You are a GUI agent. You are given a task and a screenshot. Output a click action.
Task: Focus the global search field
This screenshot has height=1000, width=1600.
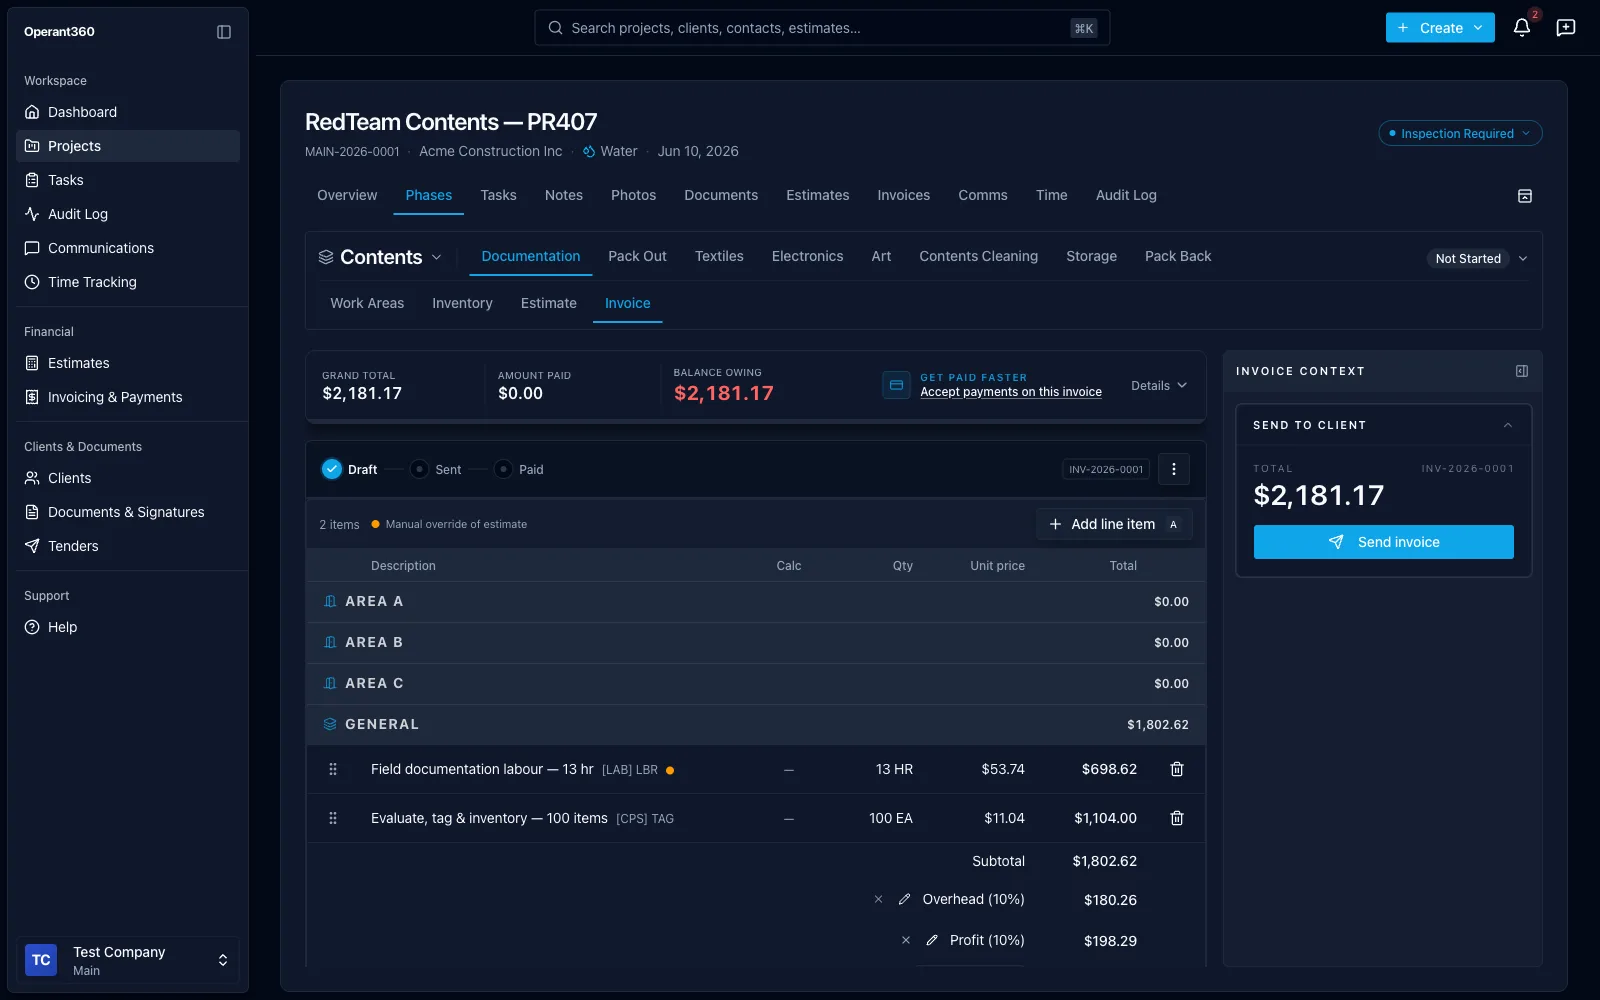tap(822, 28)
